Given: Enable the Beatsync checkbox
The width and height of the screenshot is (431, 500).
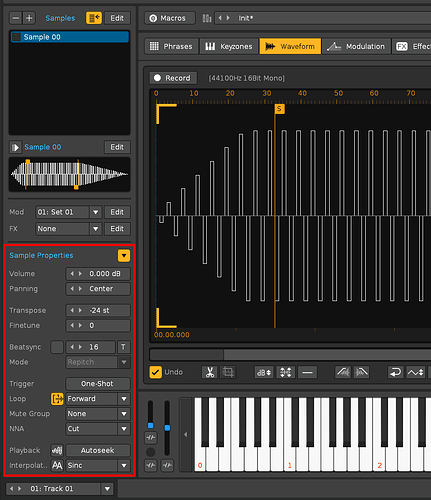Looking at the screenshot, I should (x=57, y=347).
